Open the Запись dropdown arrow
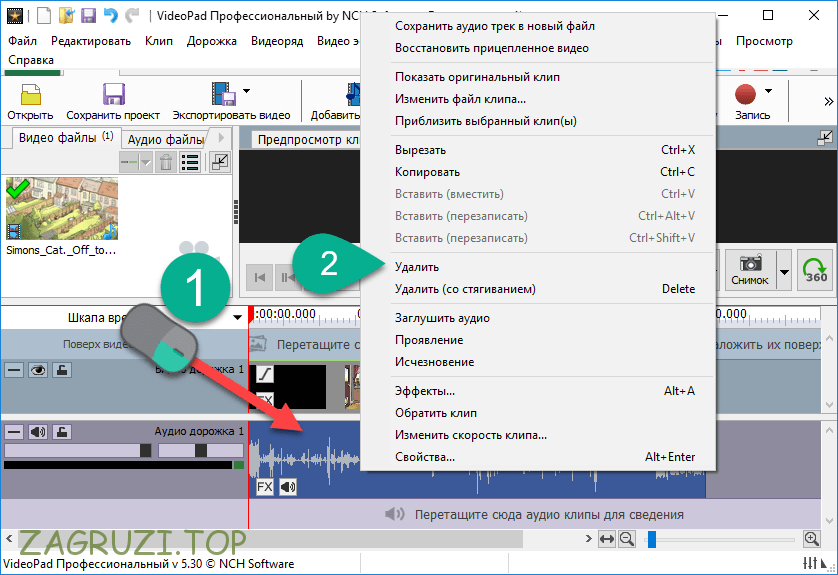 [x=768, y=91]
